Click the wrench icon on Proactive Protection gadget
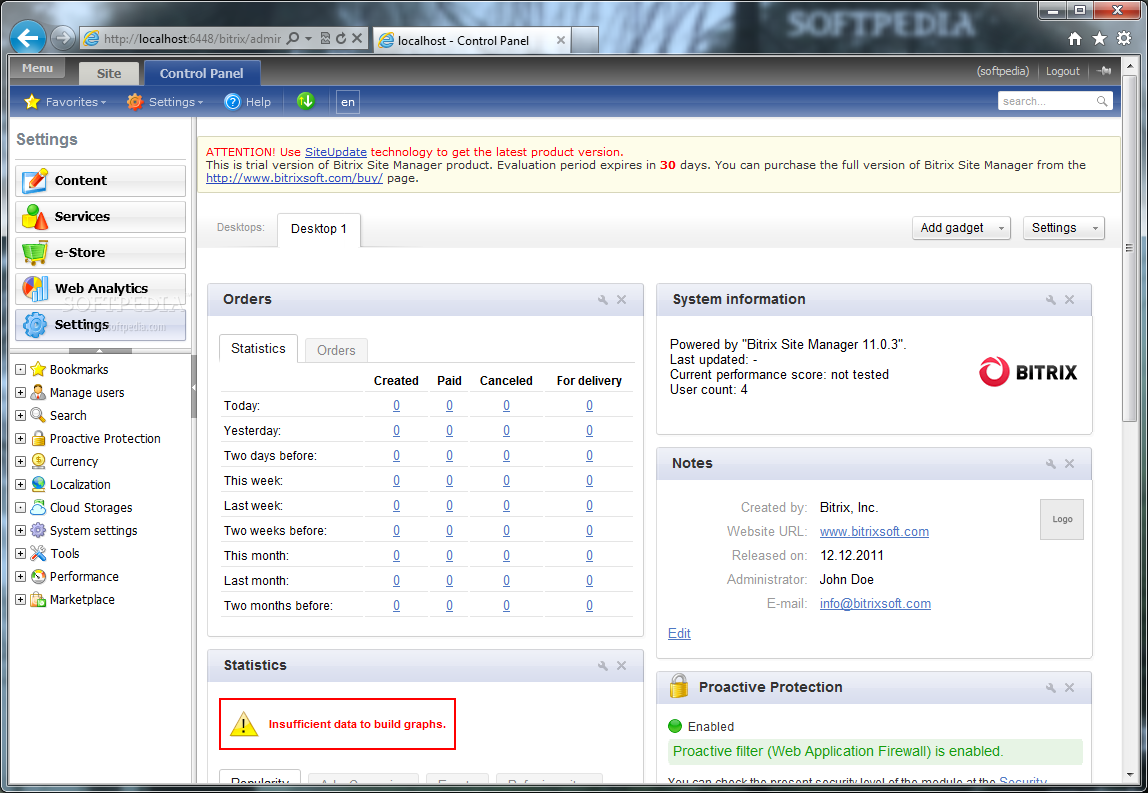Viewport: 1148px width, 793px height. click(x=1051, y=688)
